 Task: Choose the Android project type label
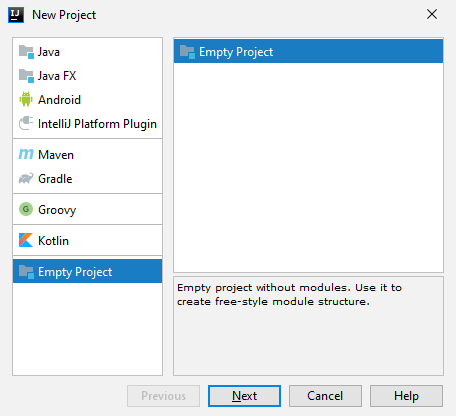click(59, 100)
